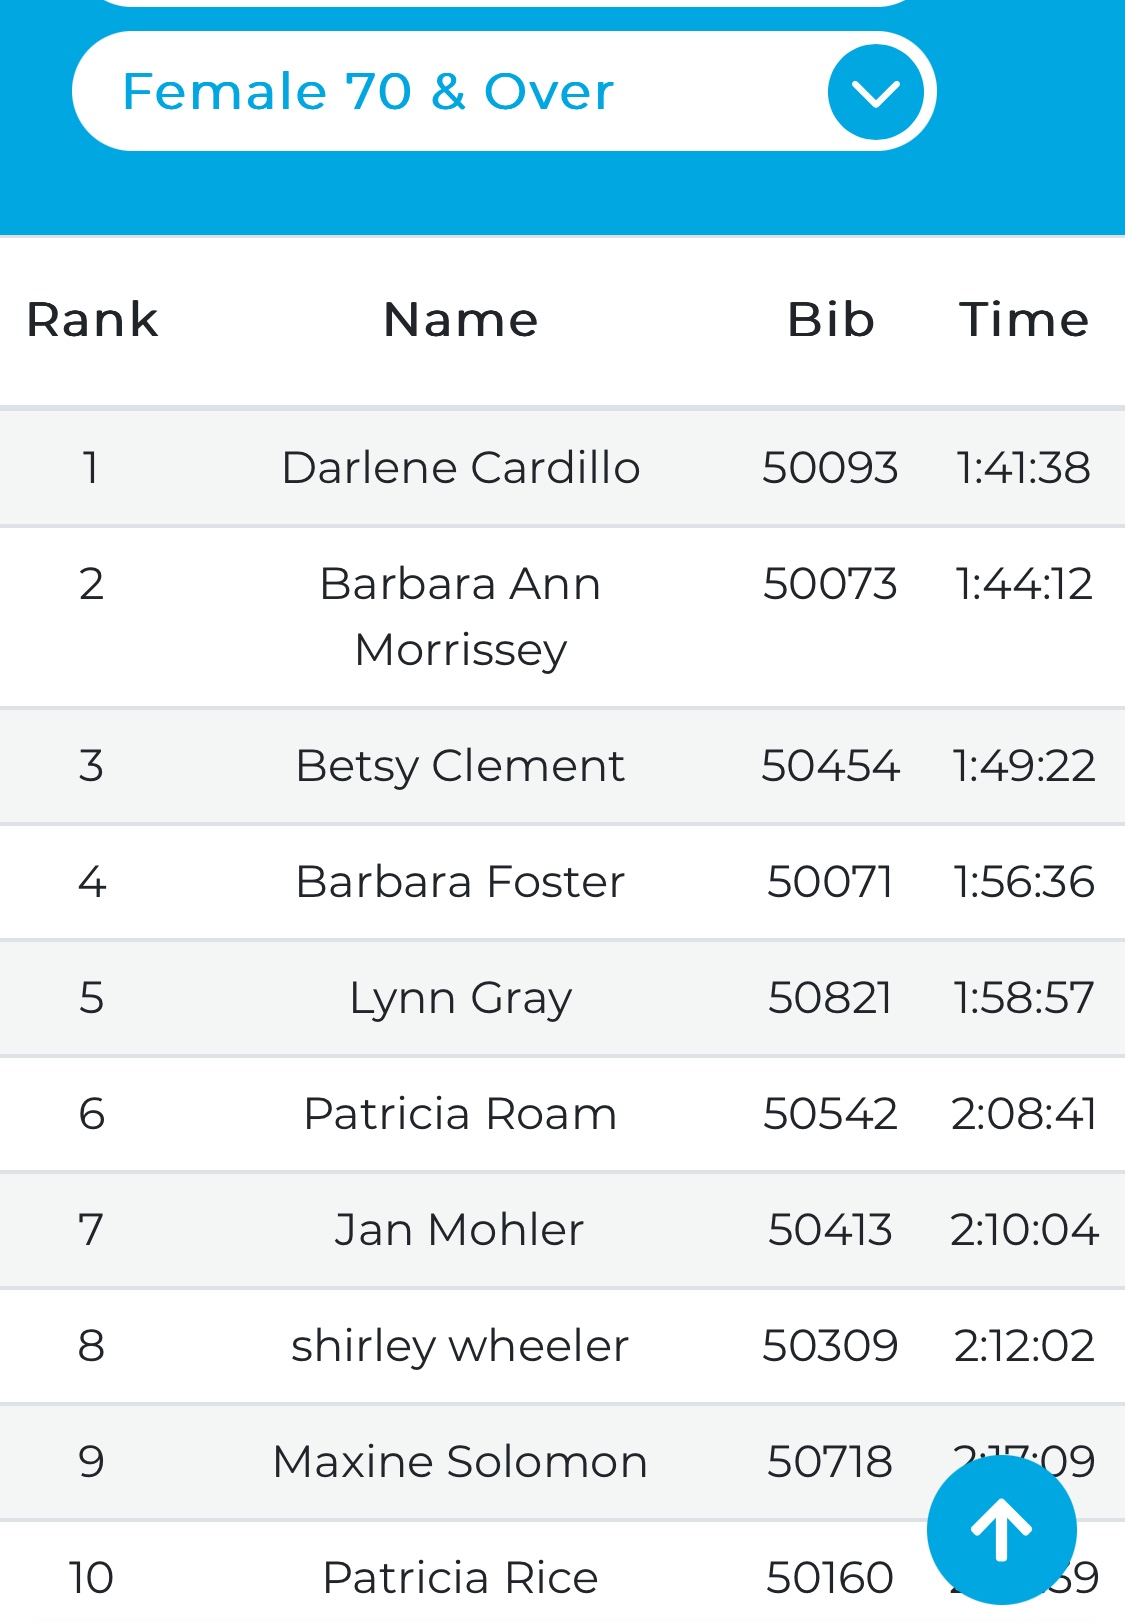
Task: Click the finish time 1:49:22
Action: [x=1024, y=766]
